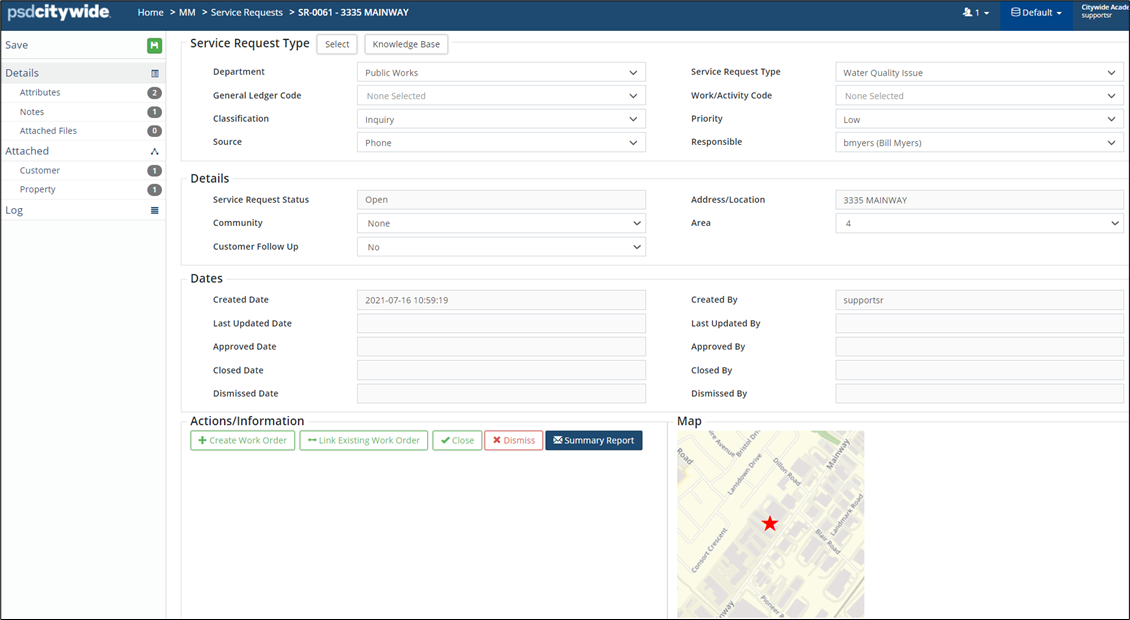Click the Log list icon in sidebar
The width and height of the screenshot is (1130, 620).
click(154, 211)
